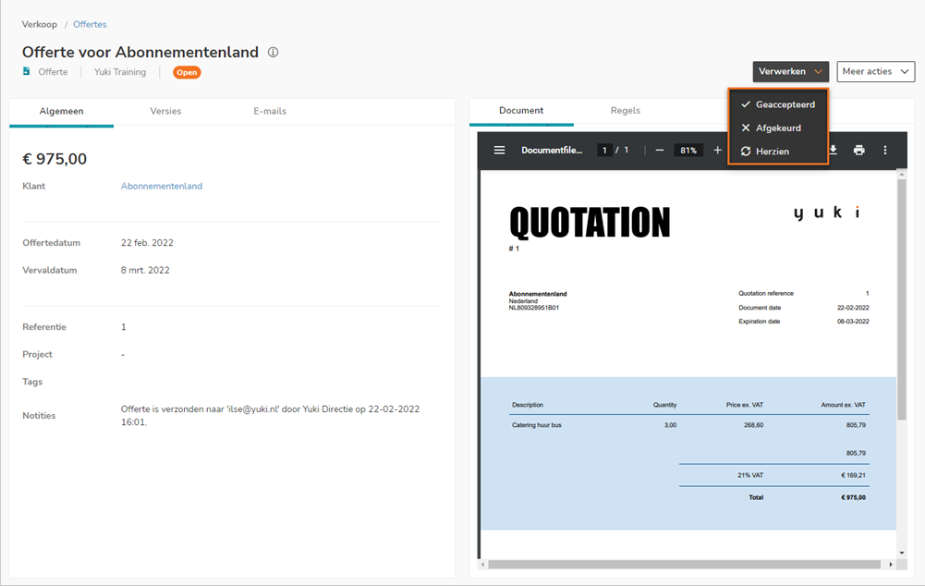Click the Notities text about ilse@yuki.nl
Viewport: 925px width, 586px height.
coord(270,415)
